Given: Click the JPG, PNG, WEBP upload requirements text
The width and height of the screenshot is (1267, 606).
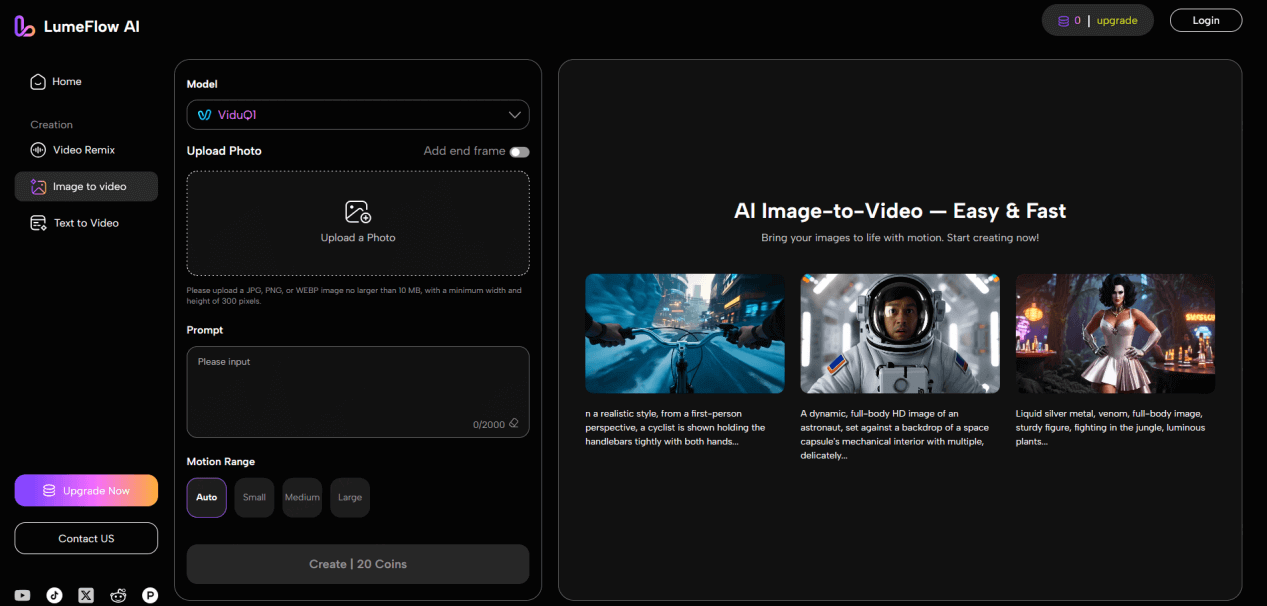Looking at the screenshot, I should pyautogui.click(x=354, y=295).
